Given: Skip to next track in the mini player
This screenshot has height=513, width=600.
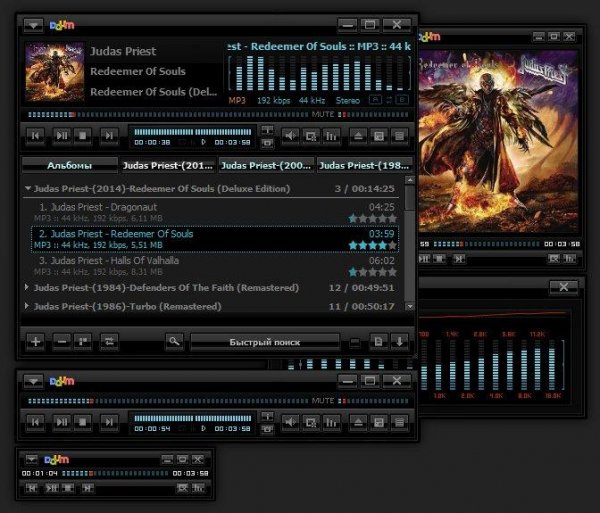Looking at the screenshot, I should coord(88,488).
